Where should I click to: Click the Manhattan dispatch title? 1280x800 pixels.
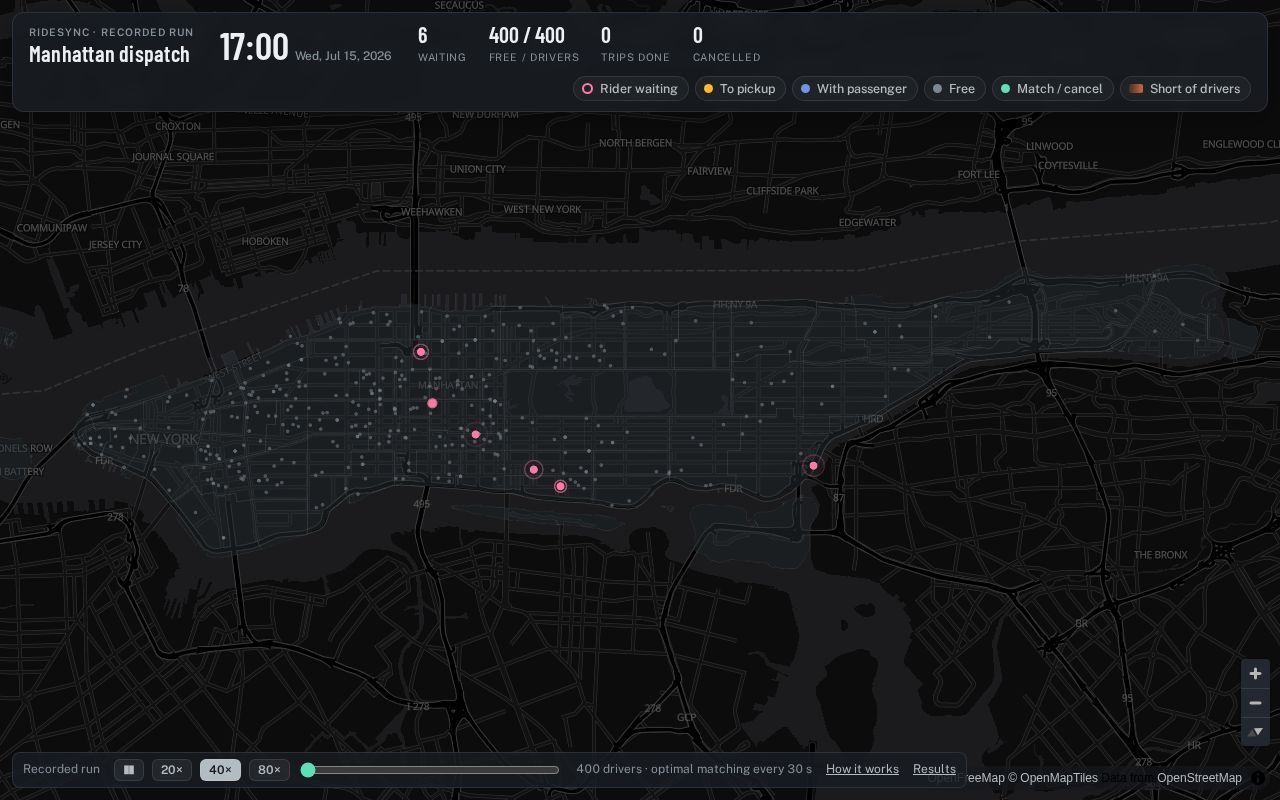(109, 54)
